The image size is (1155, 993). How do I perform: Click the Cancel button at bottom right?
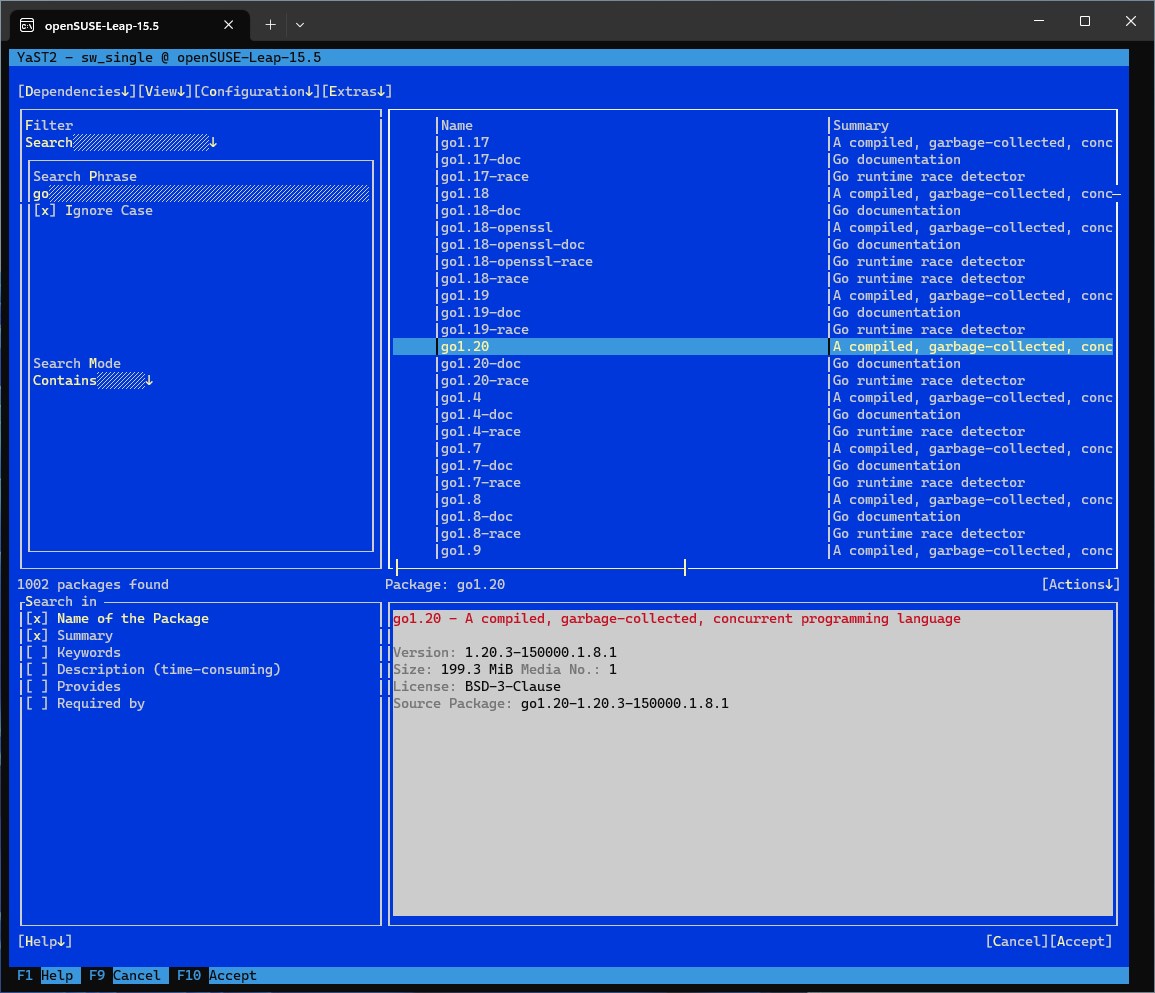coord(1017,941)
